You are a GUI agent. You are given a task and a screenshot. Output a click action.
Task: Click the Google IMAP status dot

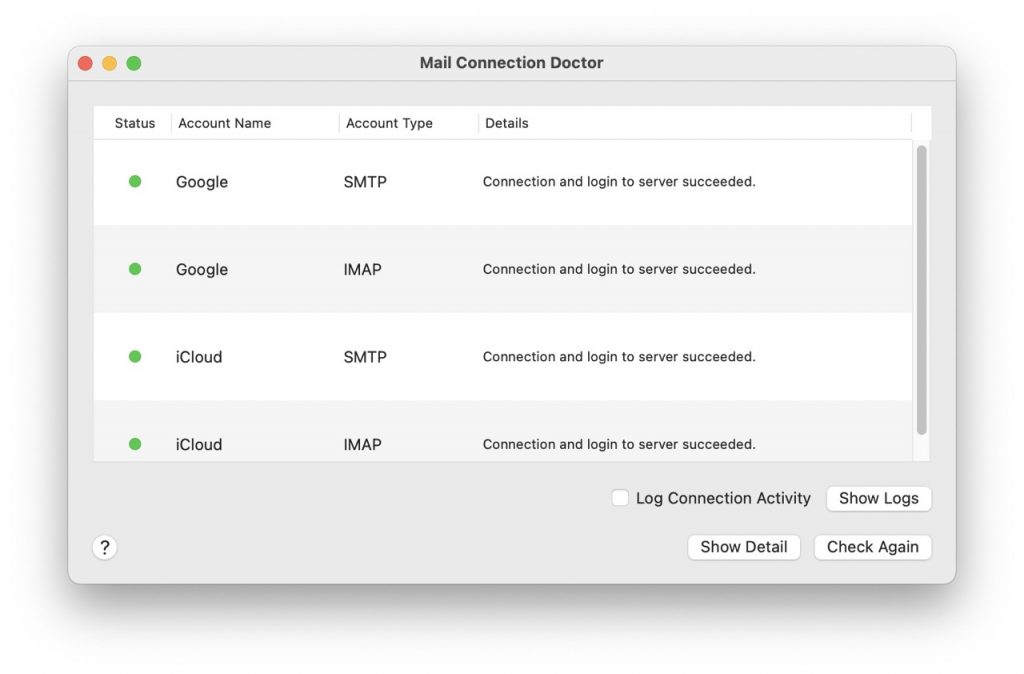[134, 269]
